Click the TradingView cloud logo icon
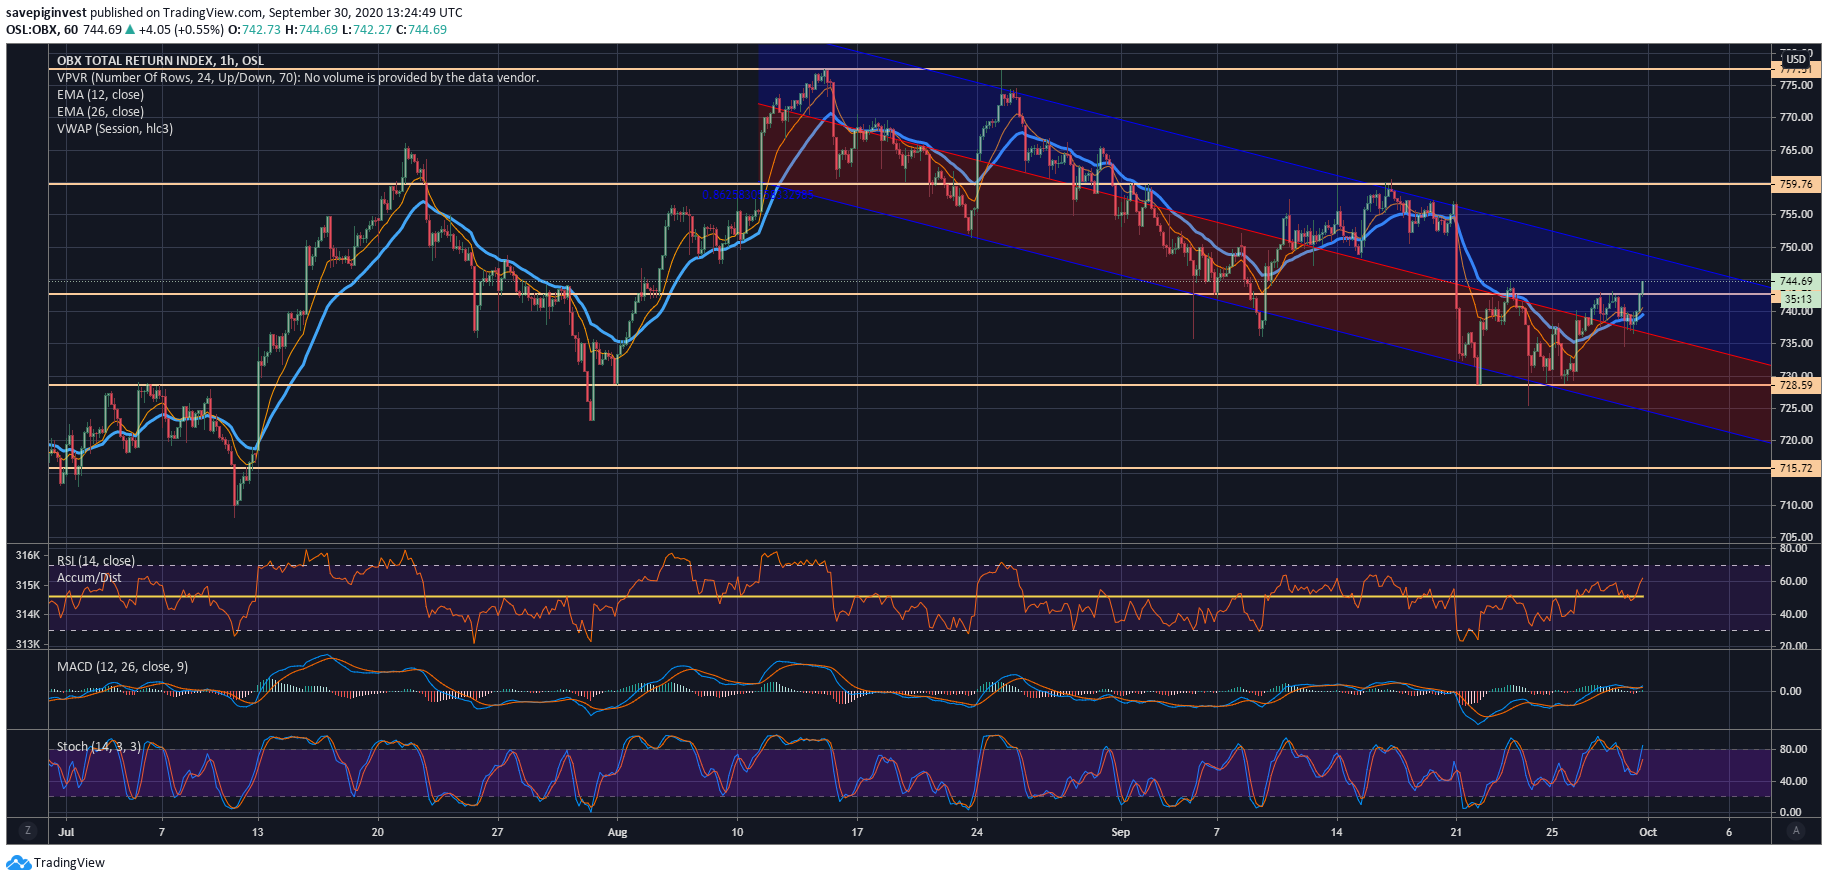The image size is (1828, 881). (19, 862)
